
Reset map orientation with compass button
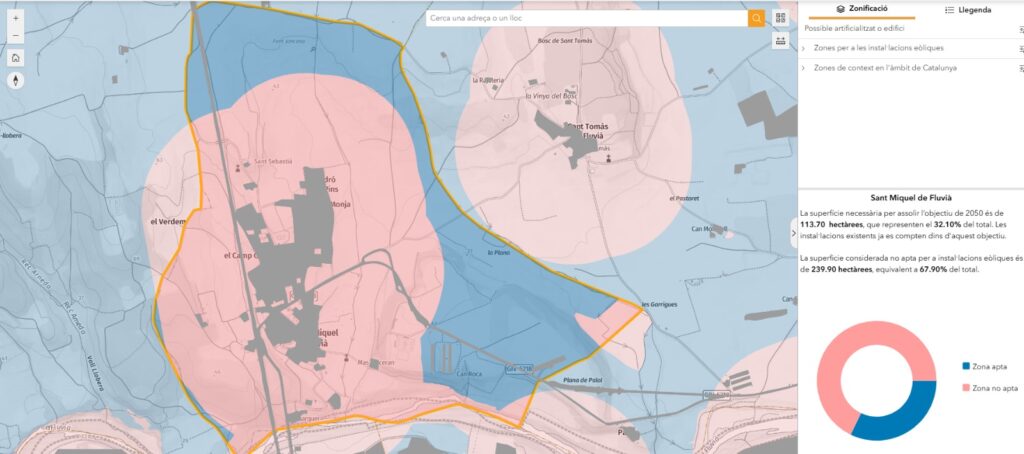pyautogui.click(x=16, y=81)
